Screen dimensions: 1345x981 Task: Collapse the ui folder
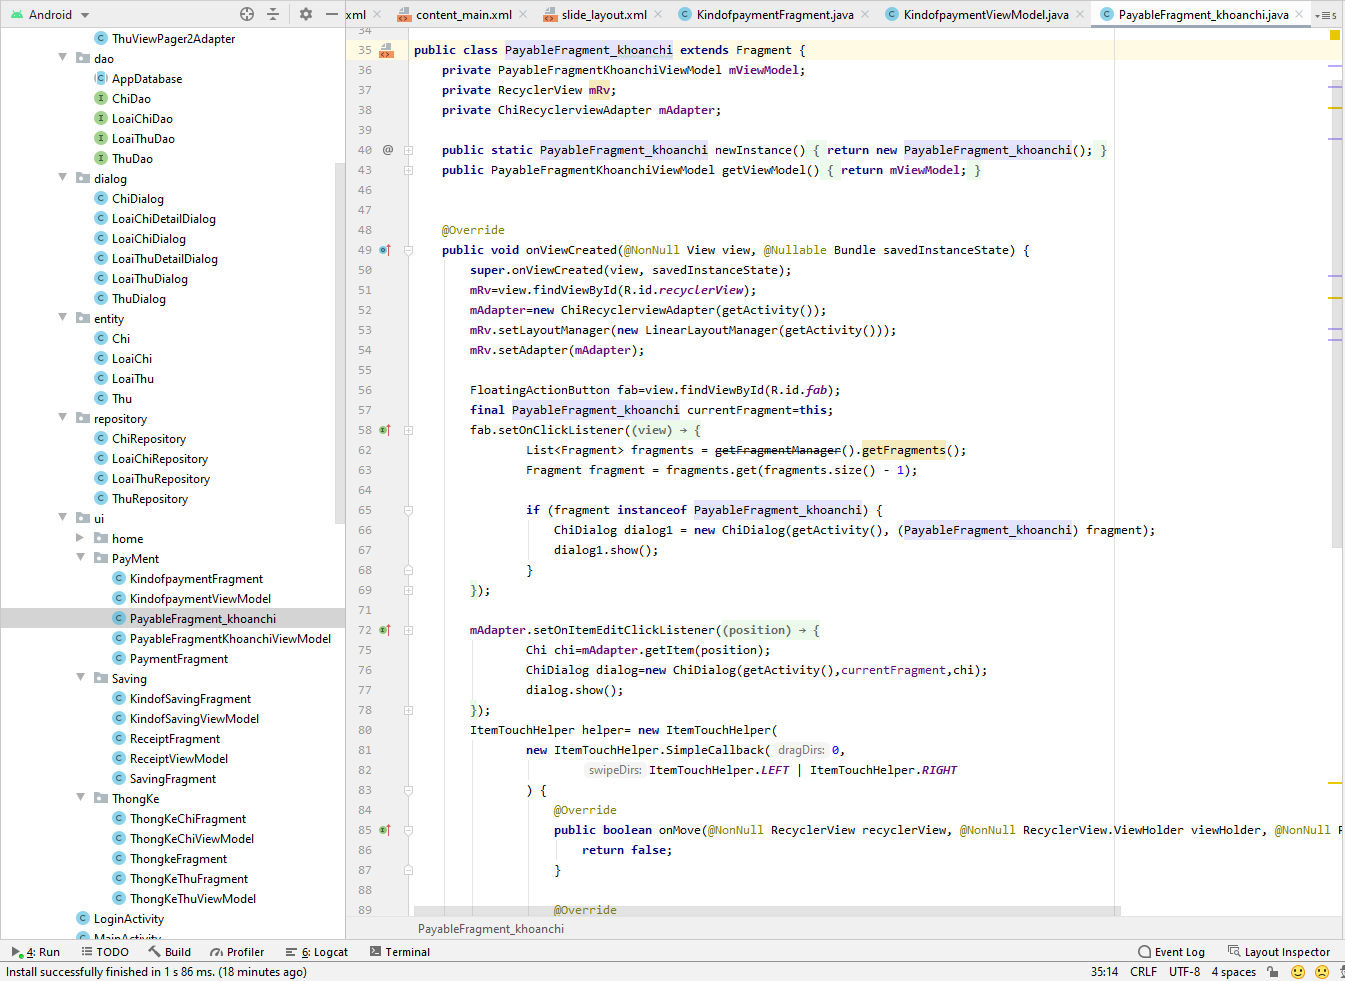click(63, 518)
